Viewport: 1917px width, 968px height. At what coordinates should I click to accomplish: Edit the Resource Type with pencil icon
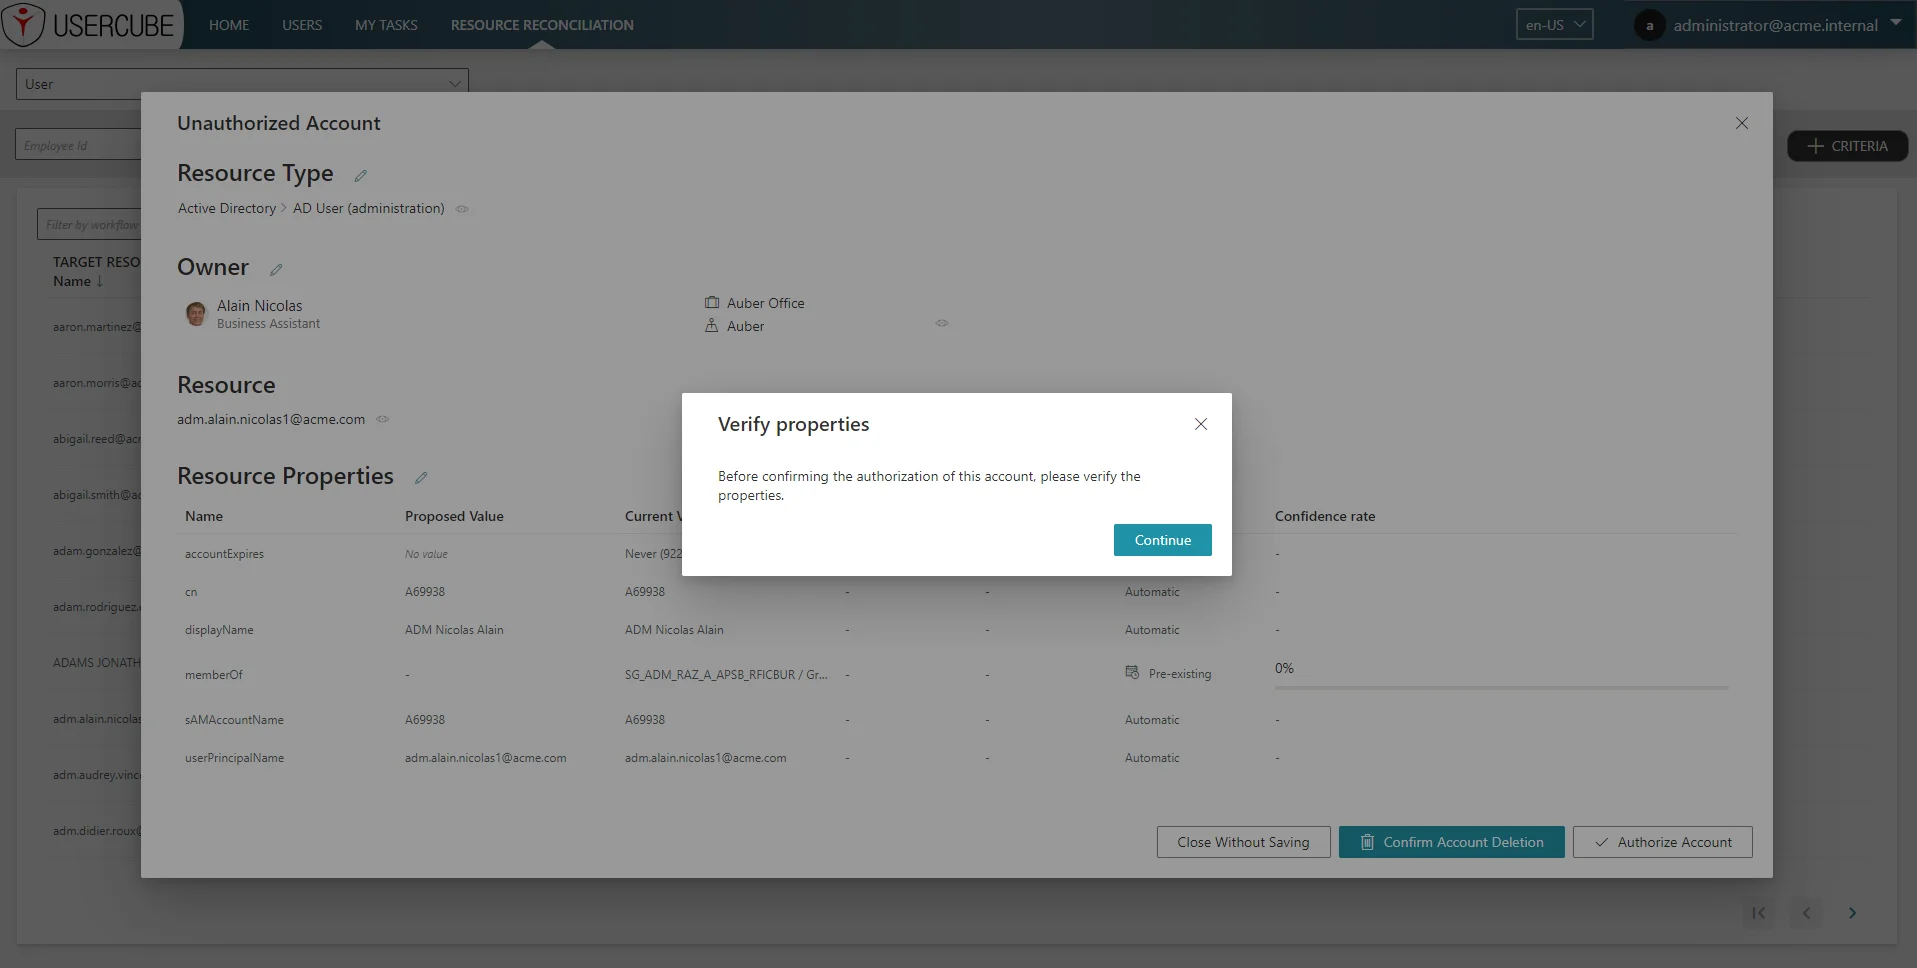click(361, 176)
